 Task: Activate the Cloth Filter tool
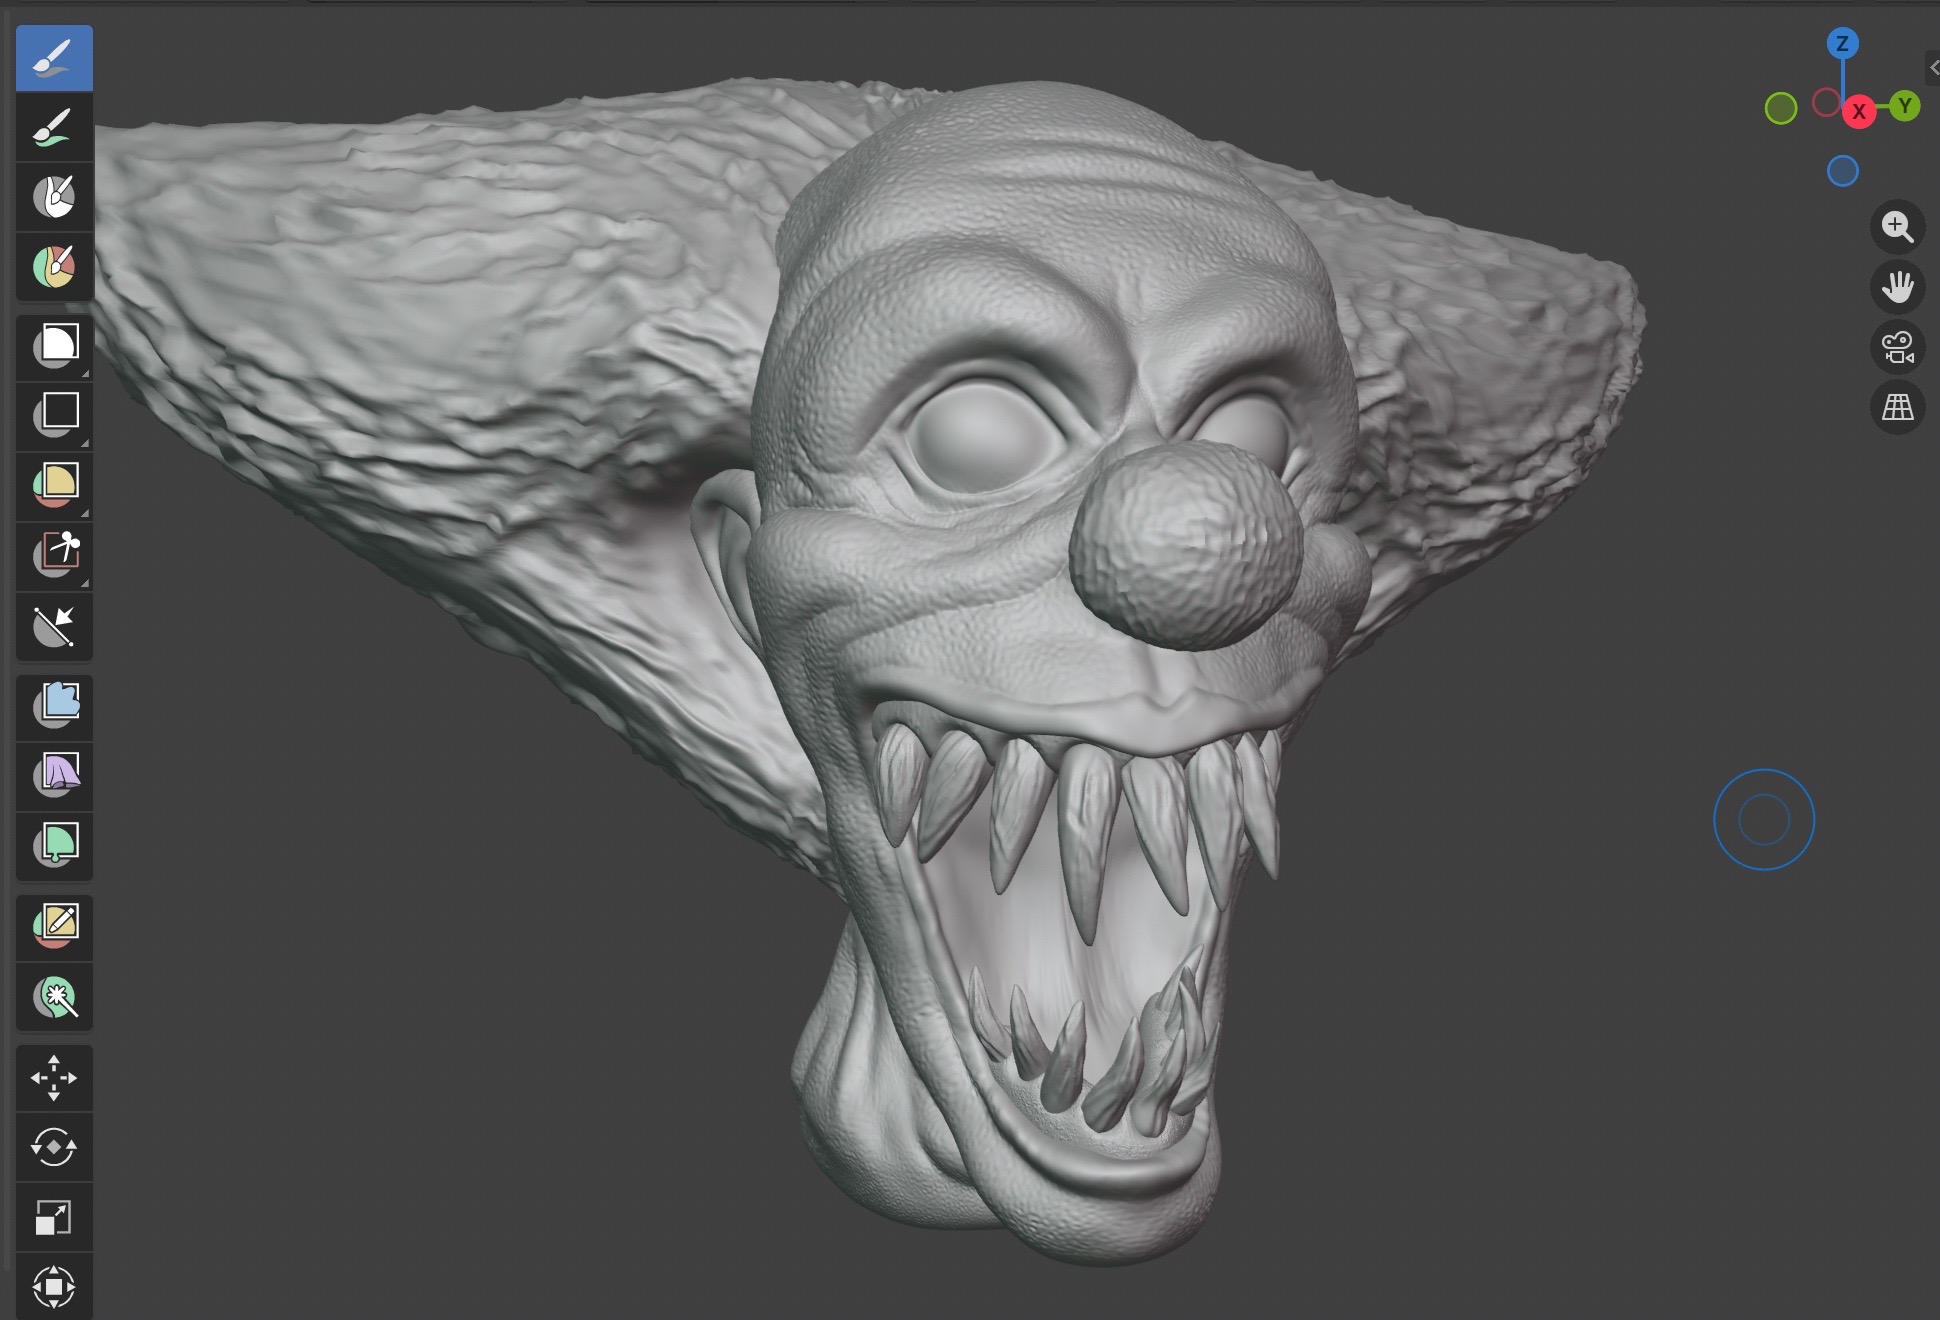tap(54, 775)
